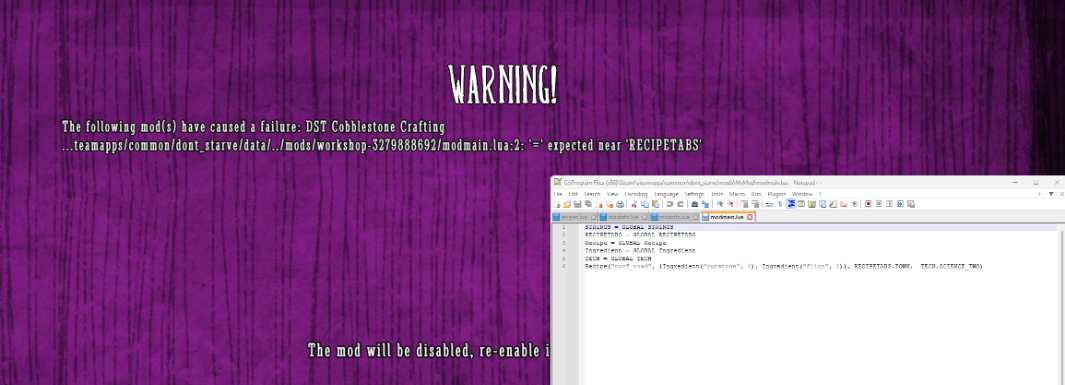Open User Defined Language dialog icon
The height and width of the screenshot is (385, 1065).
coord(801,204)
